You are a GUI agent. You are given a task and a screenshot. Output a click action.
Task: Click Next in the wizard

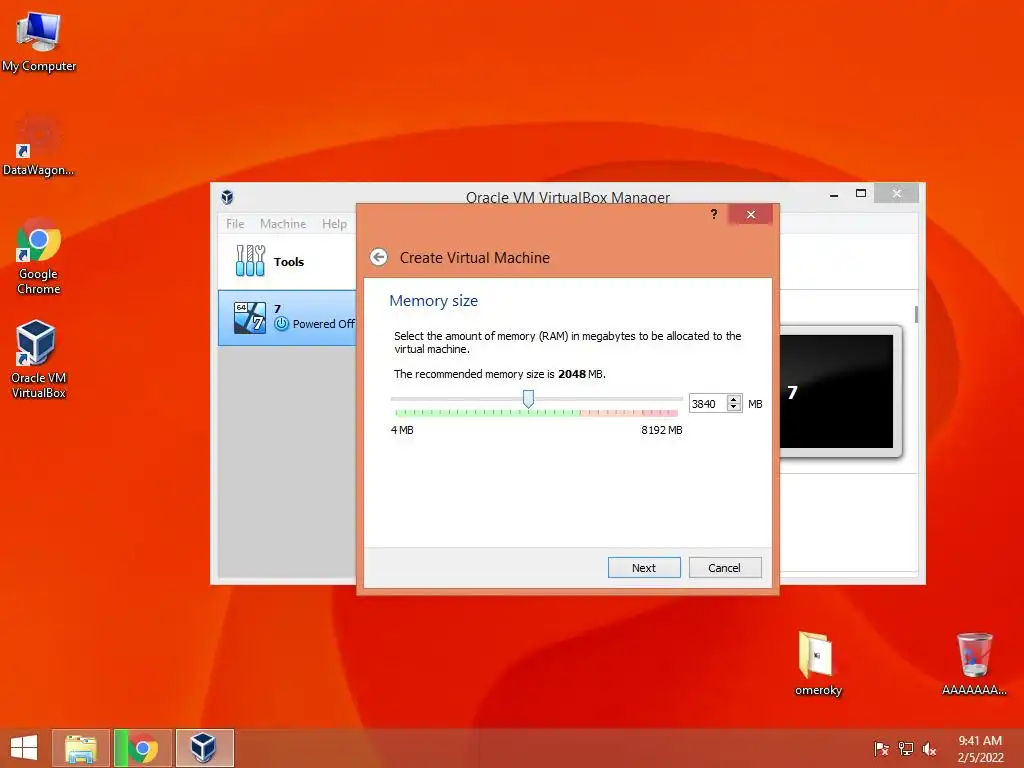click(644, 568)
